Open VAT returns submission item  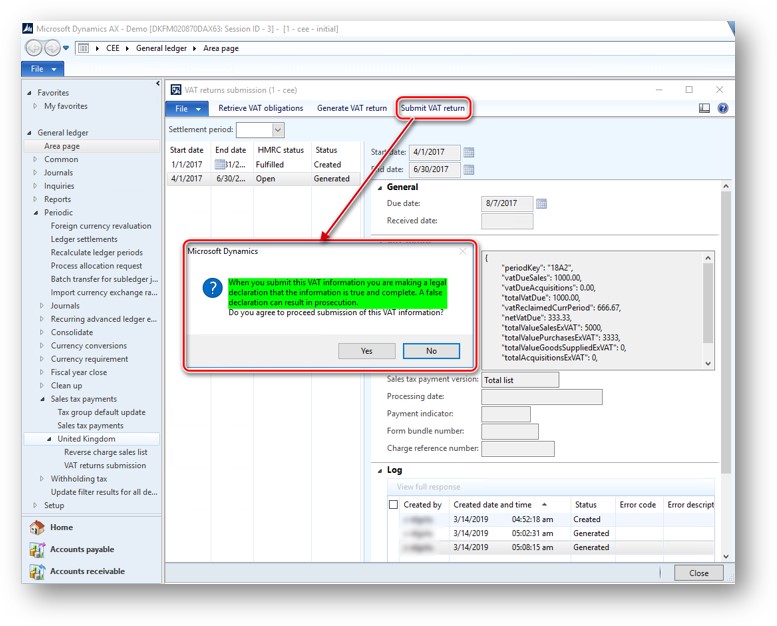pyautogui.click(x=105, y=465)
